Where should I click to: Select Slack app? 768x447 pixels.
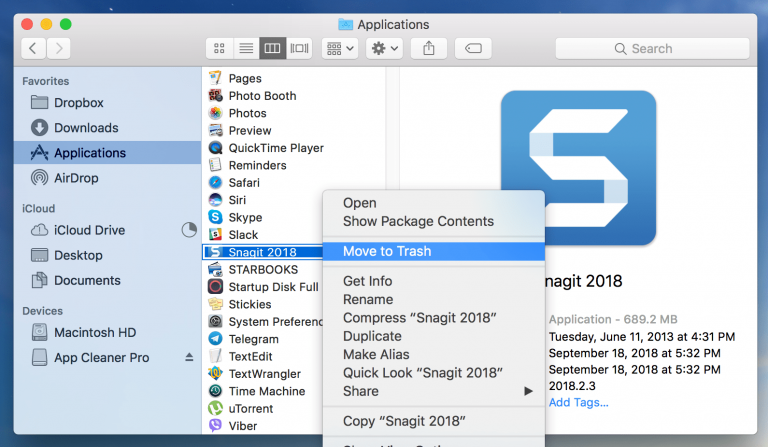point(243,235)
